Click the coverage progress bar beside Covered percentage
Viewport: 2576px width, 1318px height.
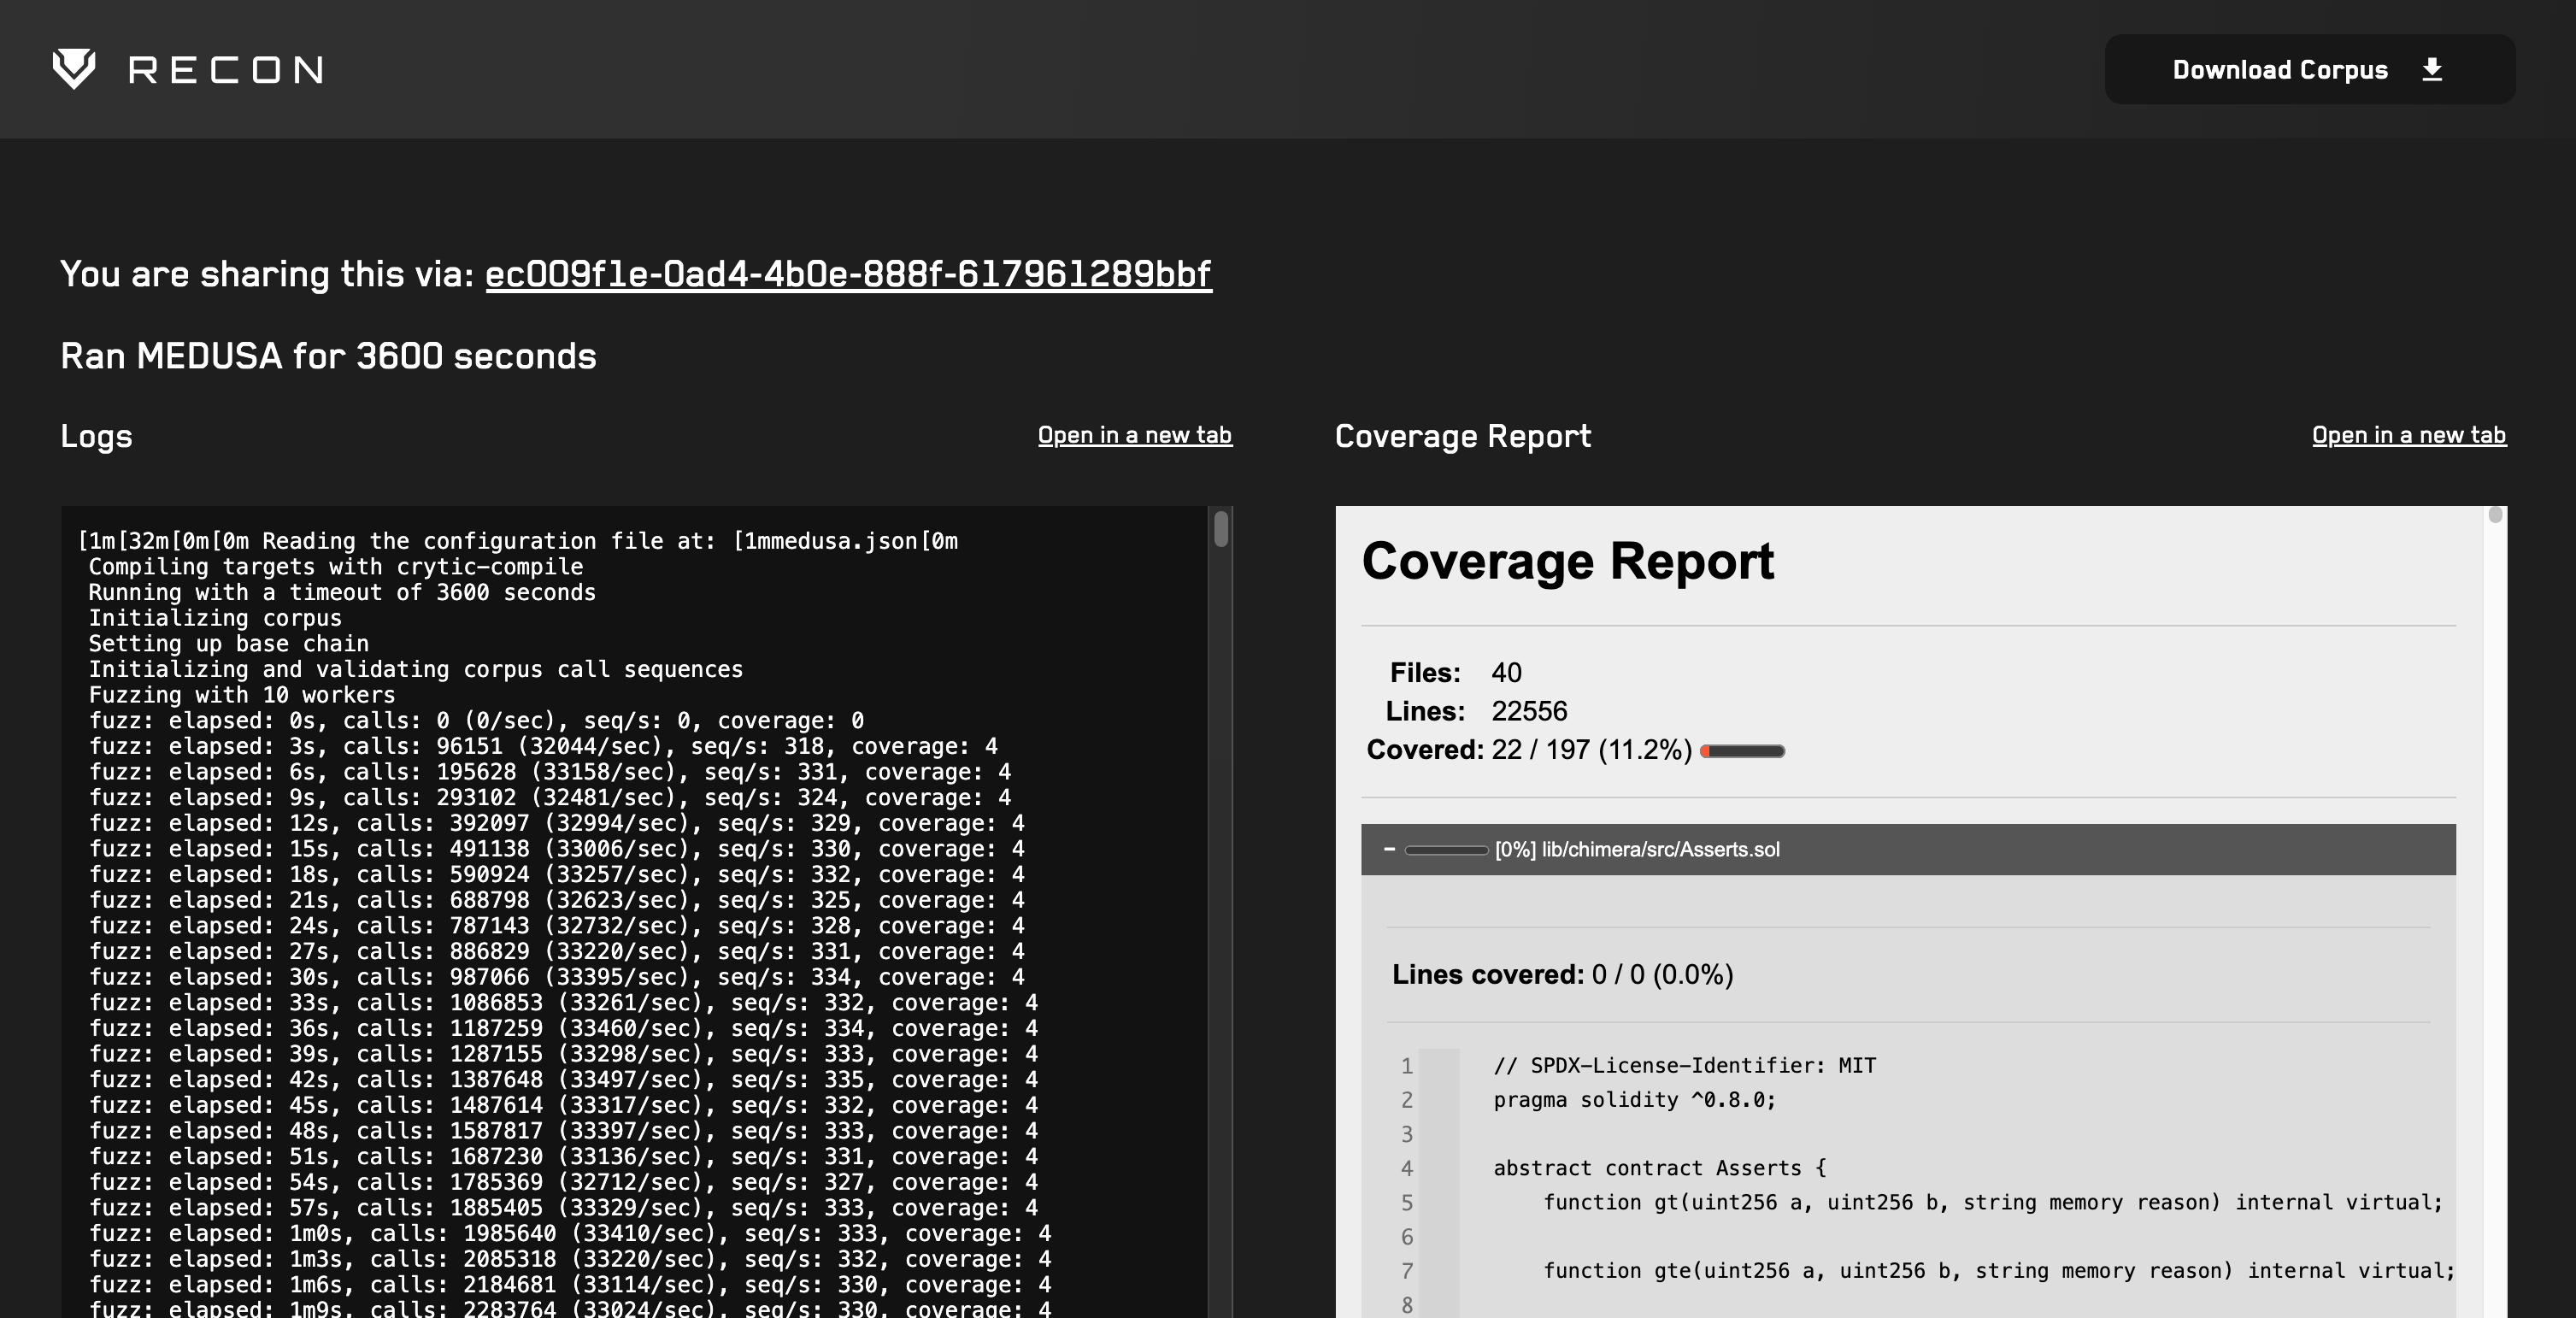(1742, 751)
